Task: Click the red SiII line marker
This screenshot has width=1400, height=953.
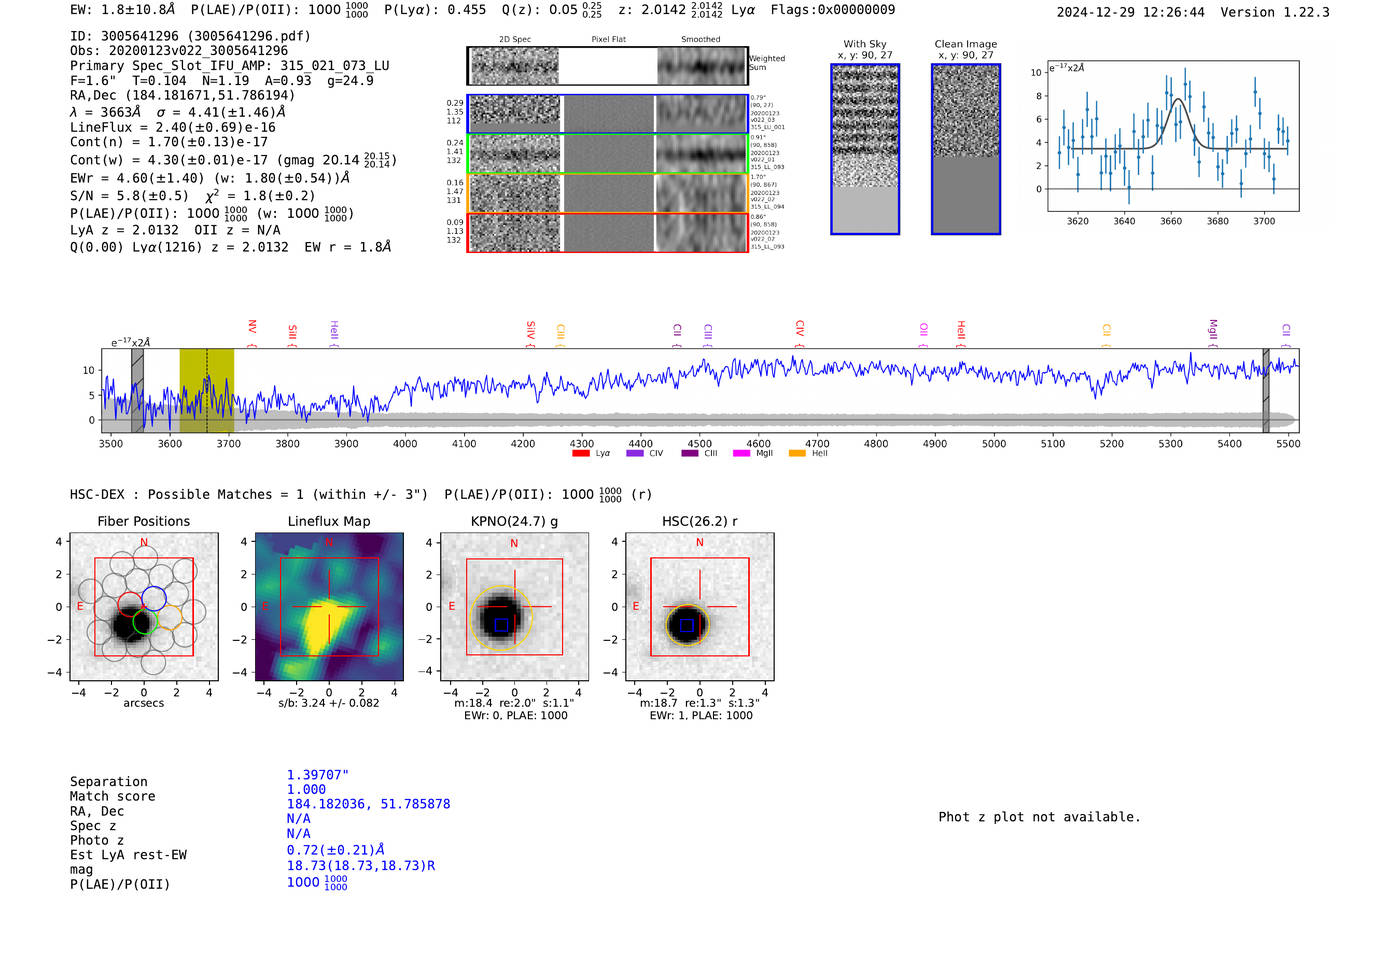Action: tap(292, 333)
